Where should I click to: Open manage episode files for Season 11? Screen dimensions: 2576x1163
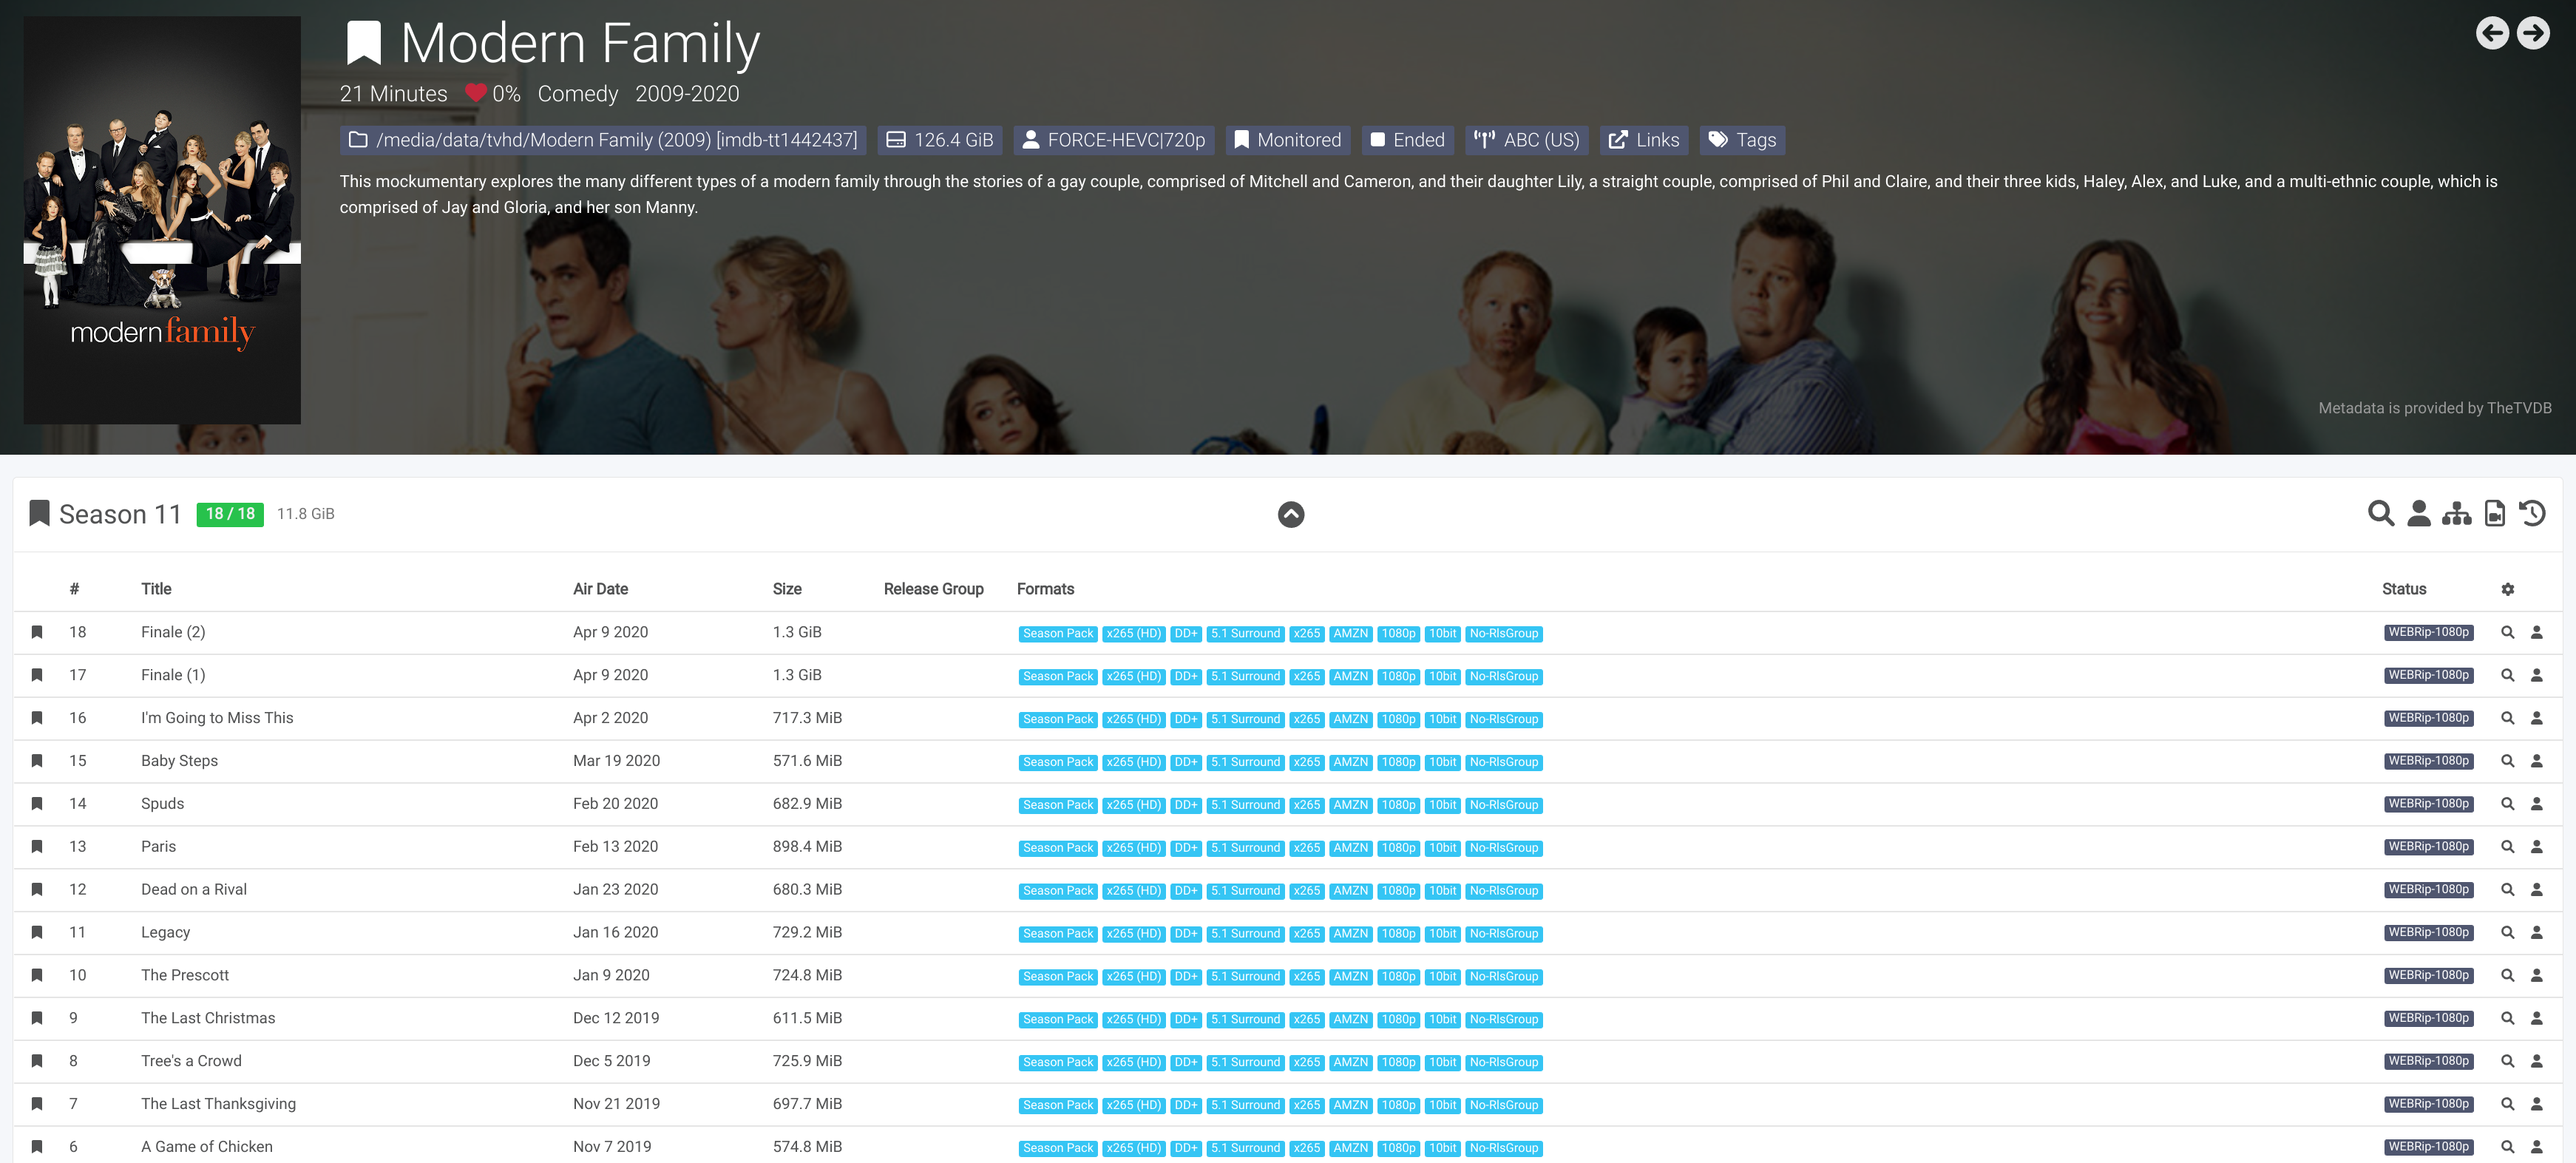2495,513
